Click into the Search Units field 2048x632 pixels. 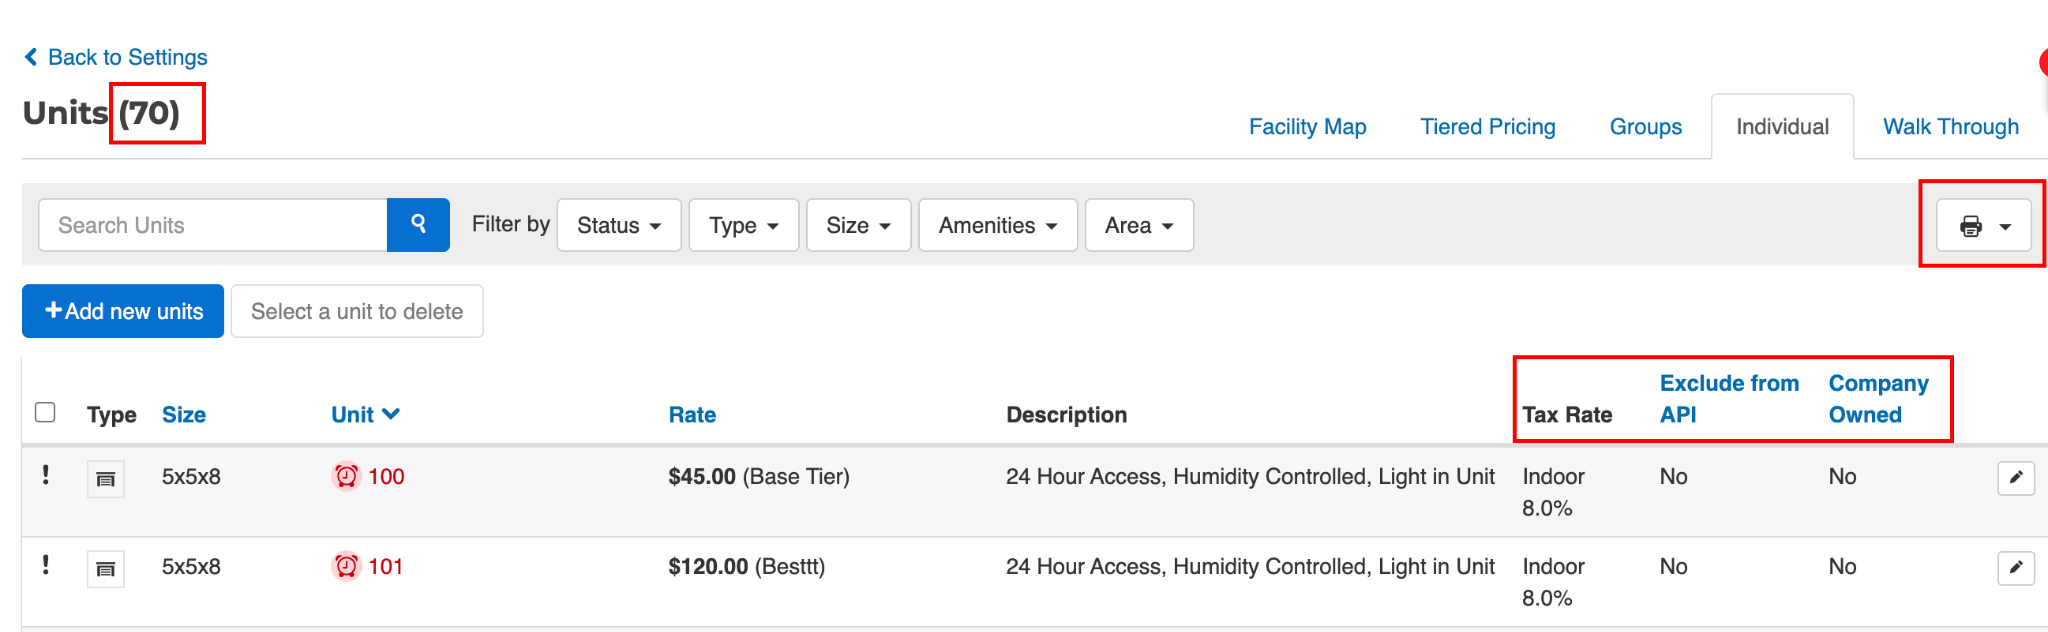[212, 226]
